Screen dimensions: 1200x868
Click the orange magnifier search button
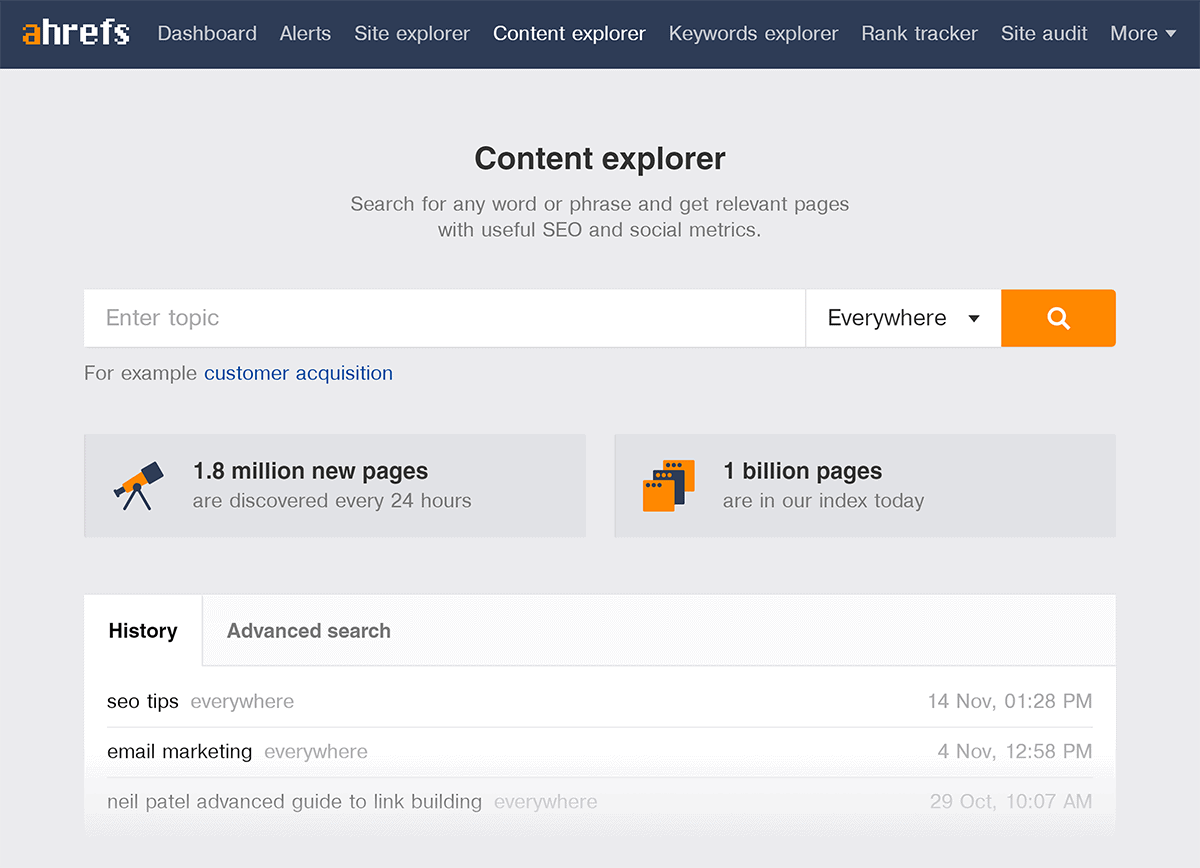point(1058,318)
